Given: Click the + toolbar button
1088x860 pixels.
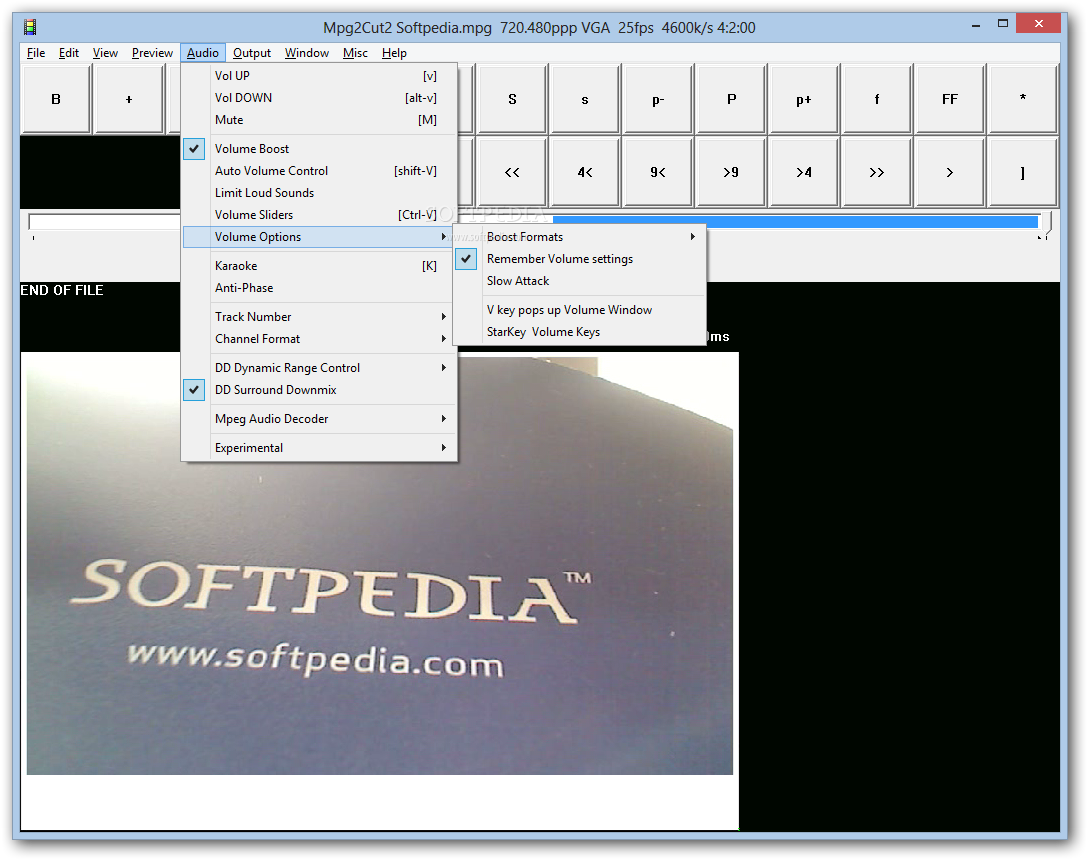Looking at the screenshot, I should click(129, 99).
